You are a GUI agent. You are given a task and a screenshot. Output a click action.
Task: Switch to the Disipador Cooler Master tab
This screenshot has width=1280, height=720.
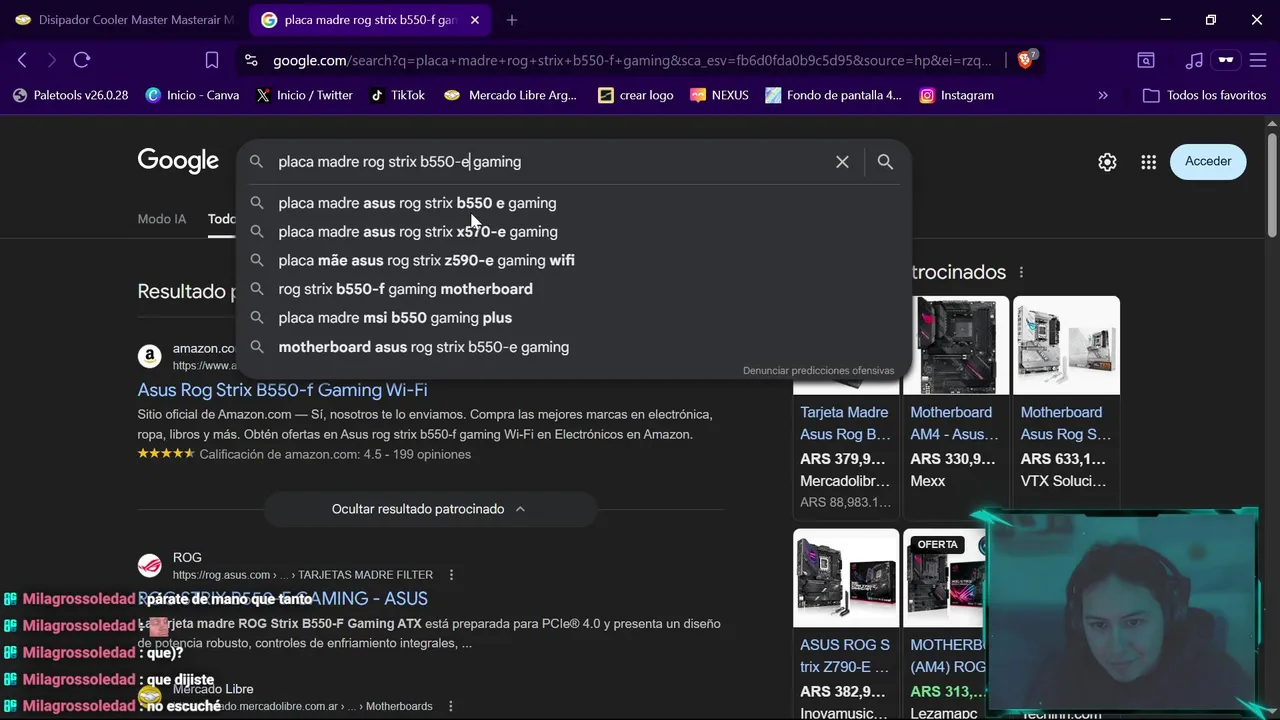pyautogui.click(x=123, y=20)
